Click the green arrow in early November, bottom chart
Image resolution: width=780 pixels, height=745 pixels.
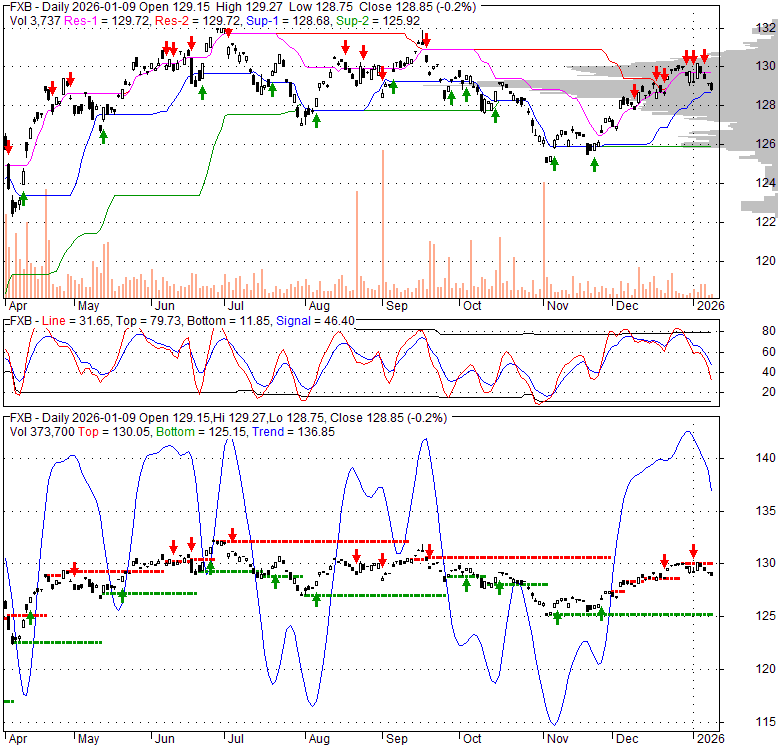(556, 617)
